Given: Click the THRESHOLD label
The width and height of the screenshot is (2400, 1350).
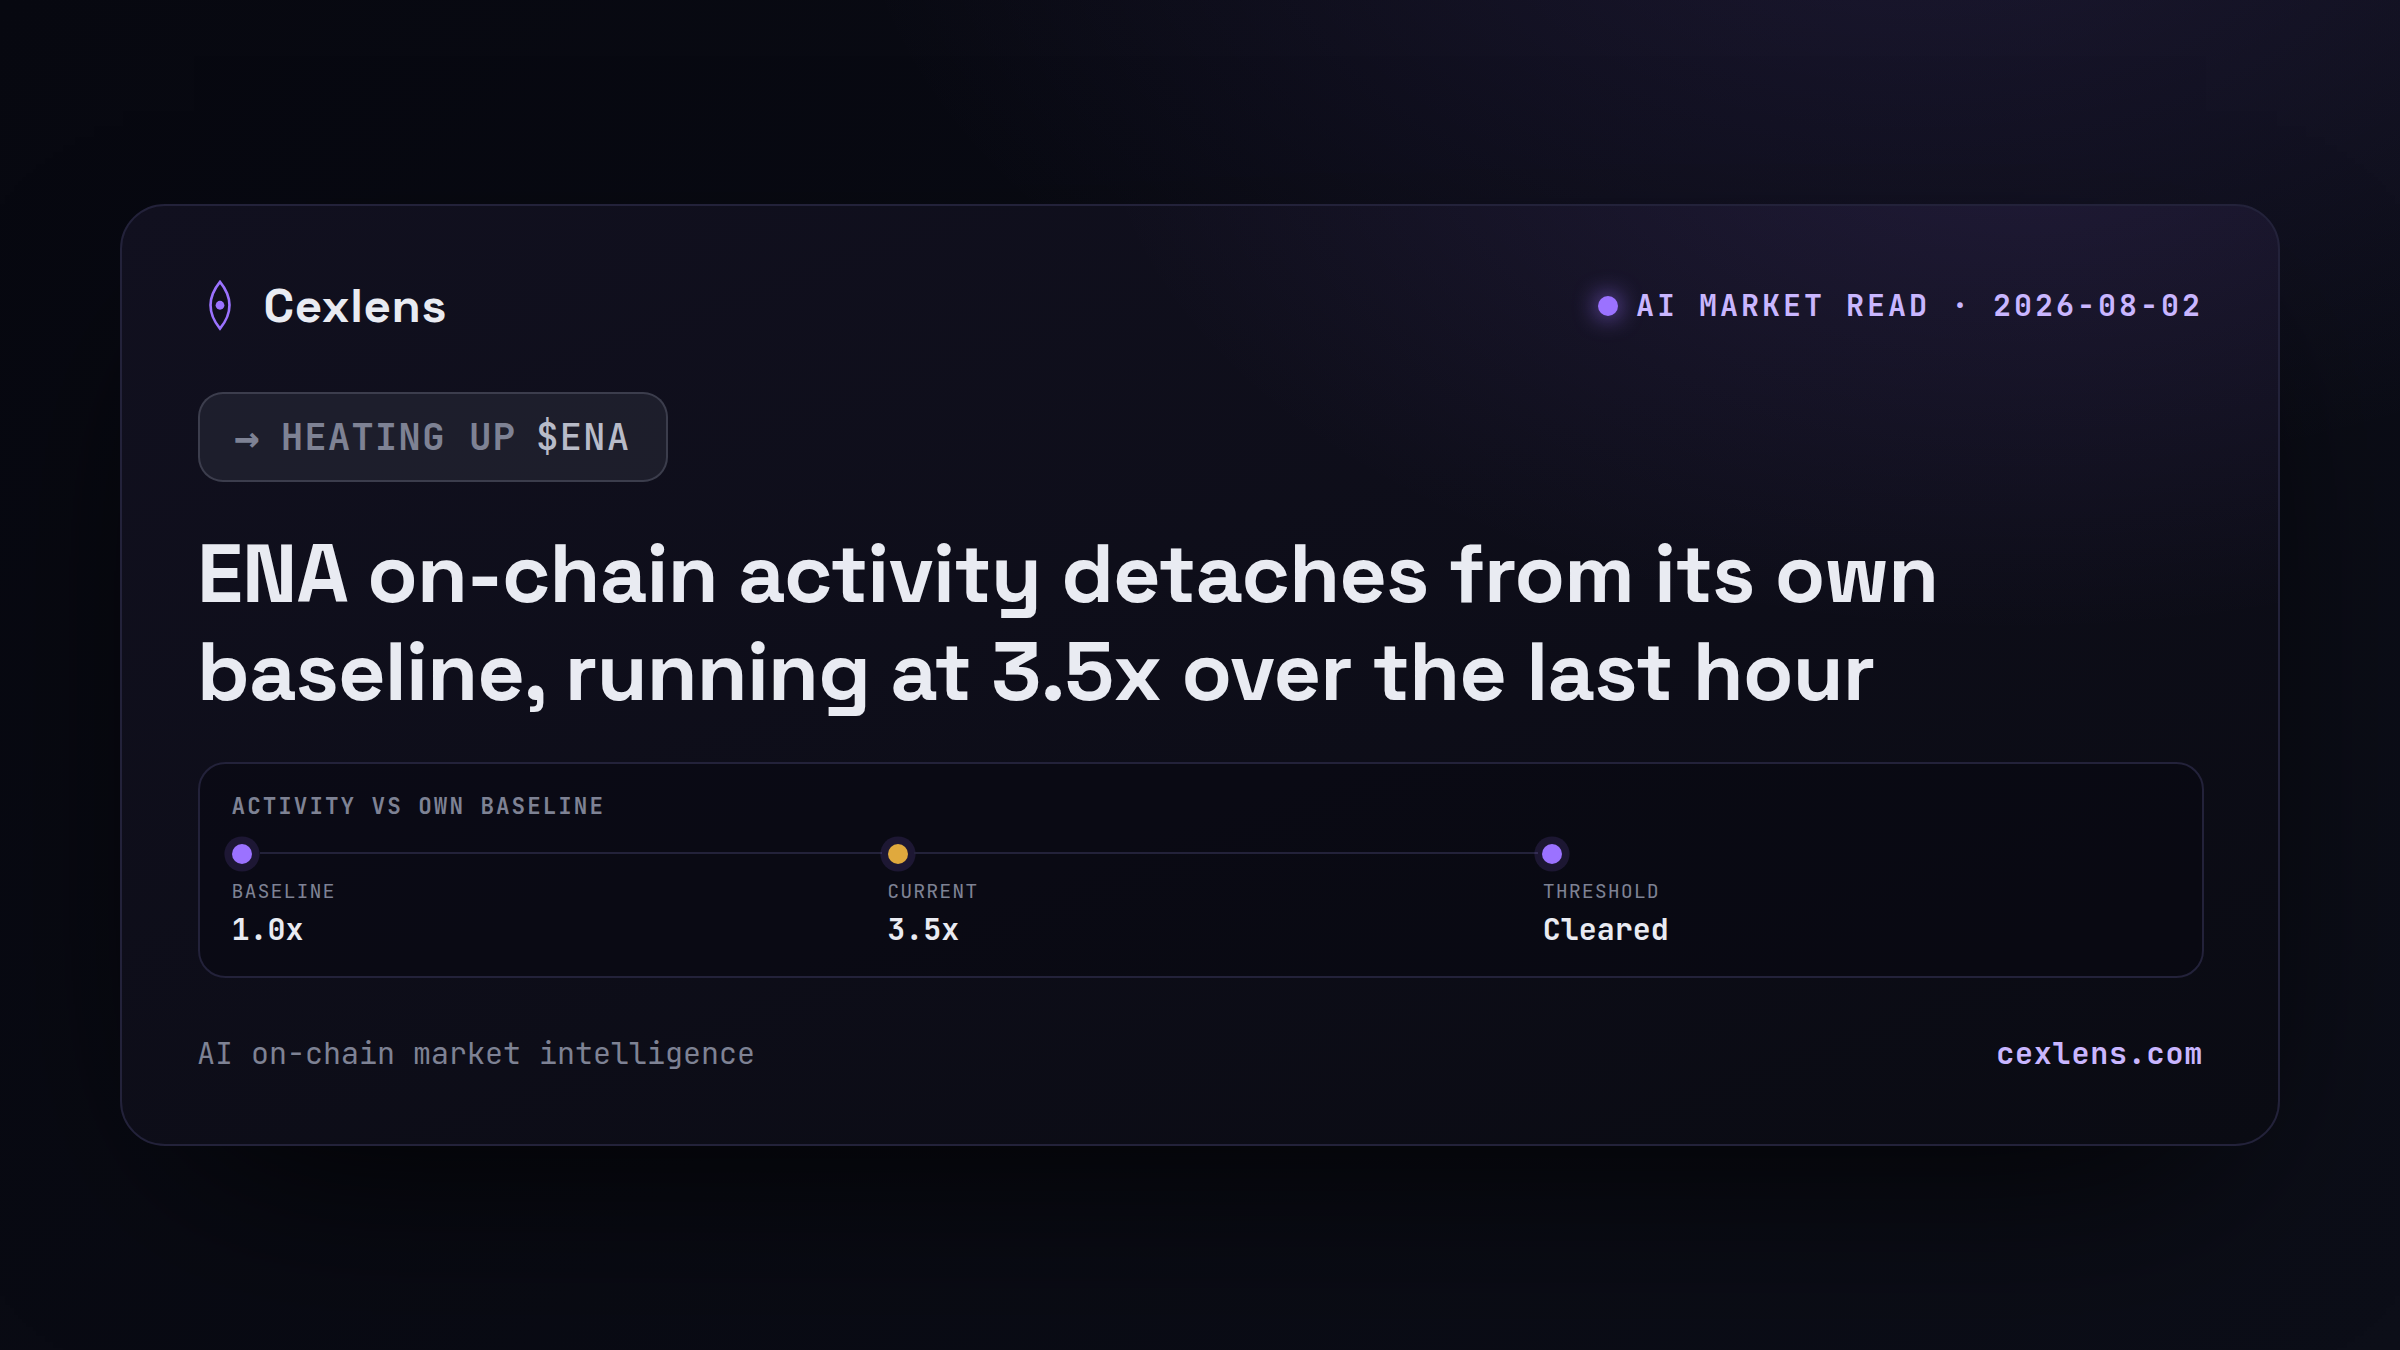Looking at the screenshot, I should click(1601, 891).
